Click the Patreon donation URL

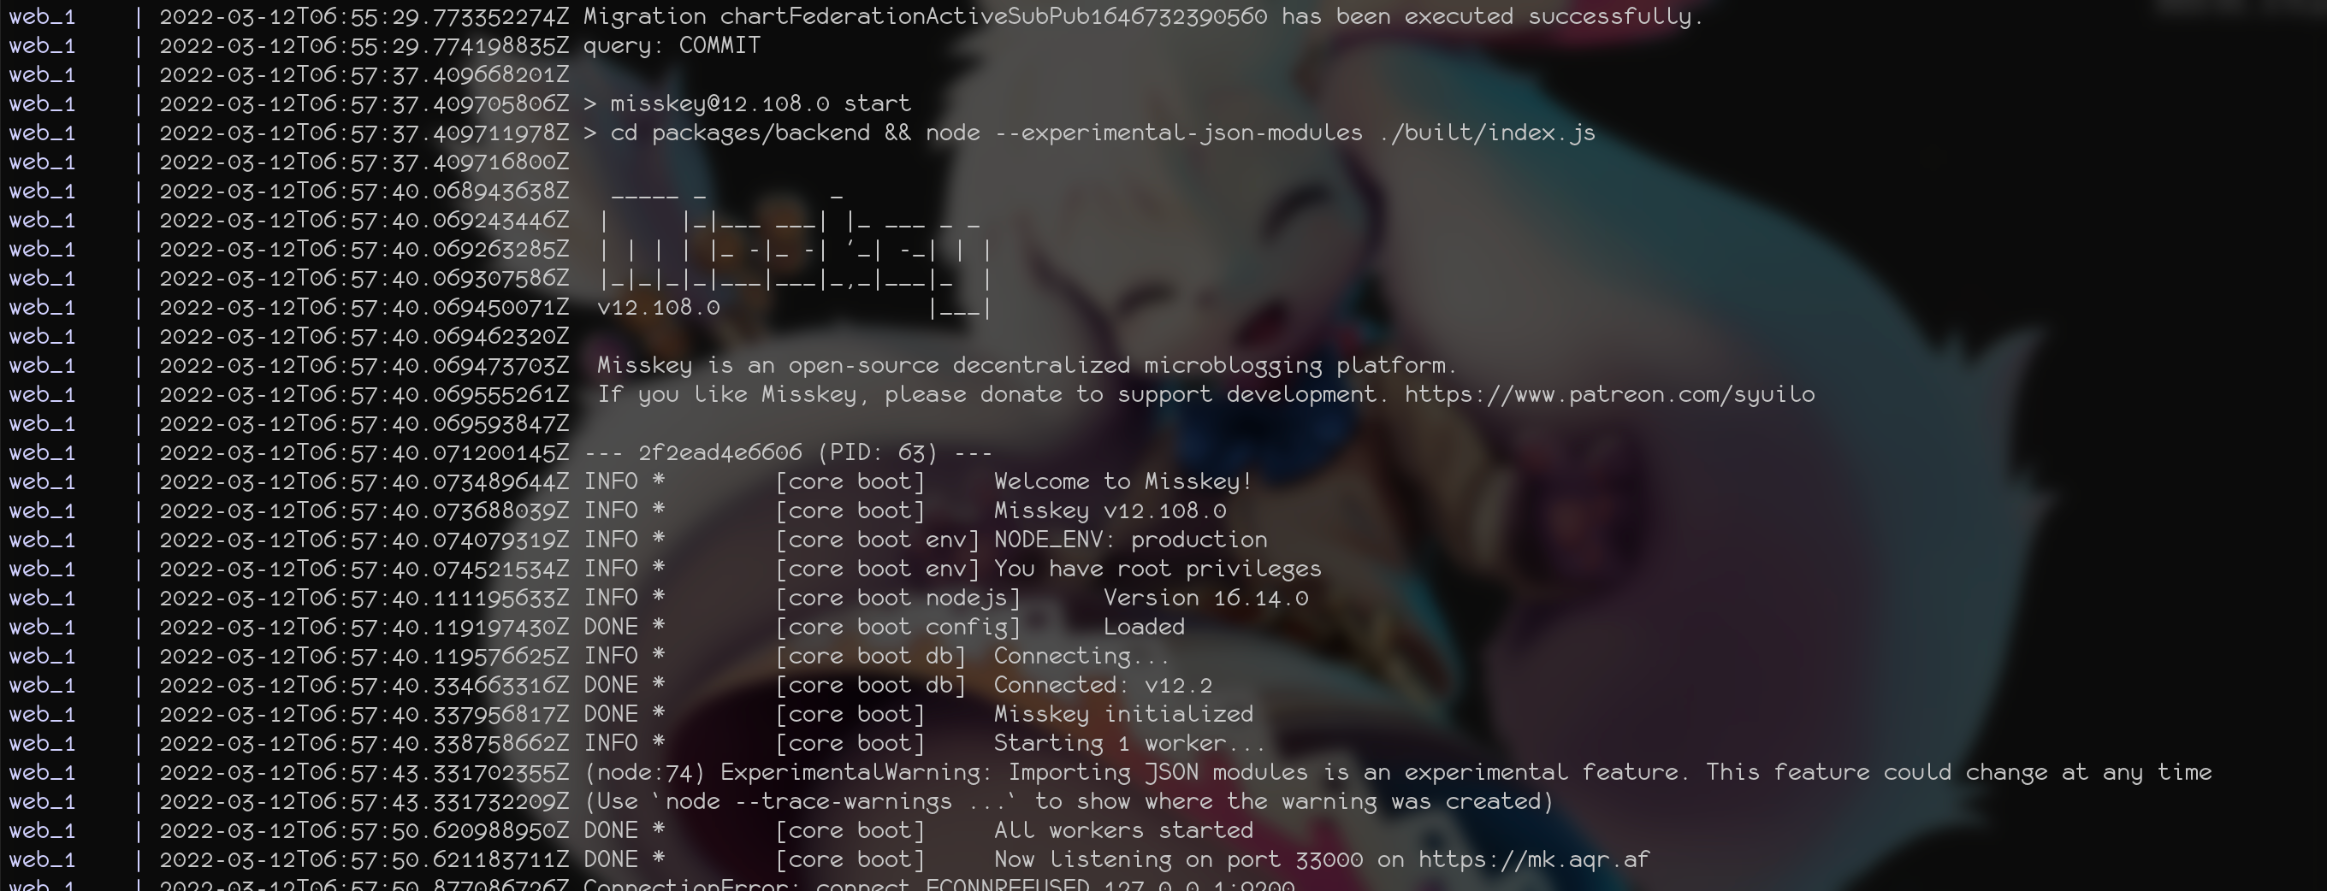pyautogui.click(x=1609, y=395)
